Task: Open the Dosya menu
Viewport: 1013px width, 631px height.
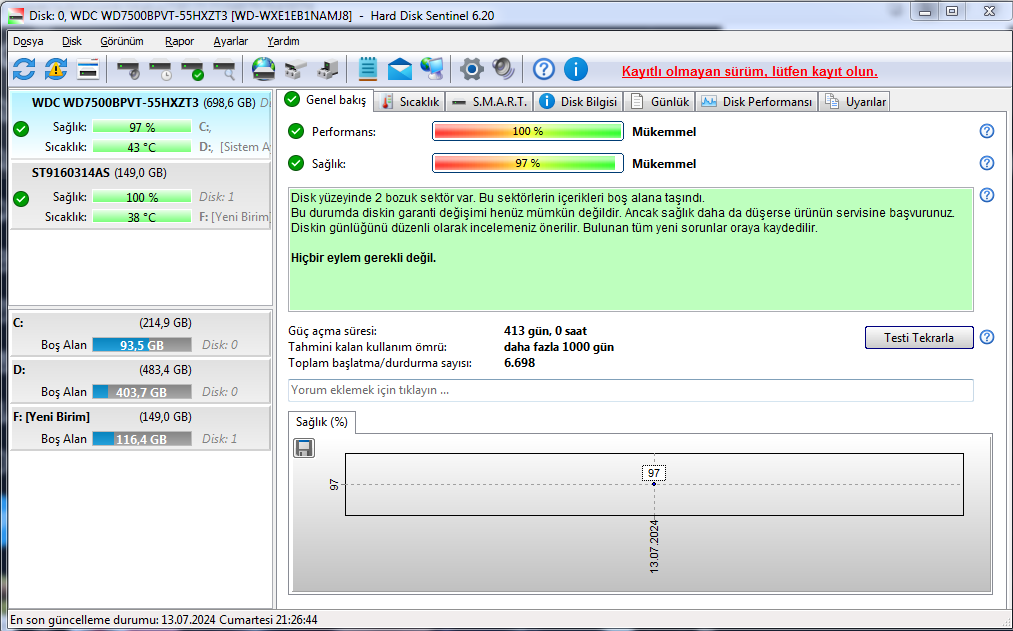Action: point(28,41)
